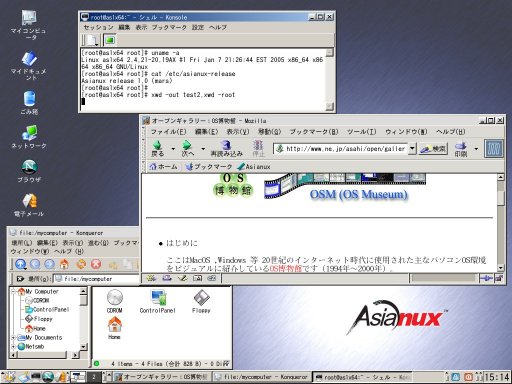Screen dimensions: 512x384
Task: Click Mozilla page vertical scrollbar thumb
Action: pyautogui.click(x=501, y=197)
